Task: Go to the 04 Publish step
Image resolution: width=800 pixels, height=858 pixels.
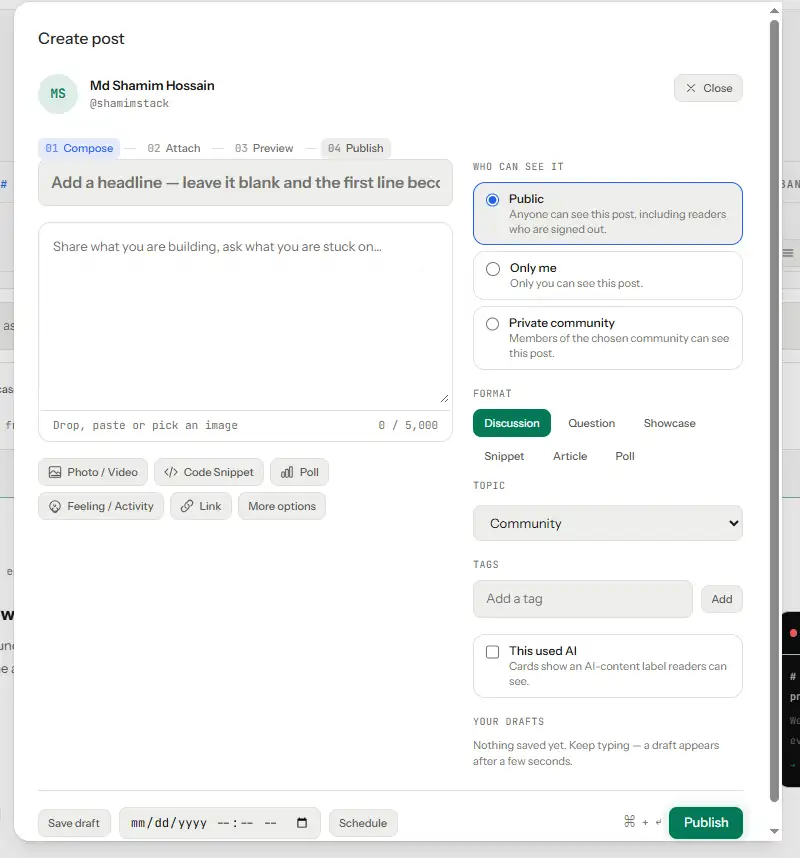Action: click(355, 148)
